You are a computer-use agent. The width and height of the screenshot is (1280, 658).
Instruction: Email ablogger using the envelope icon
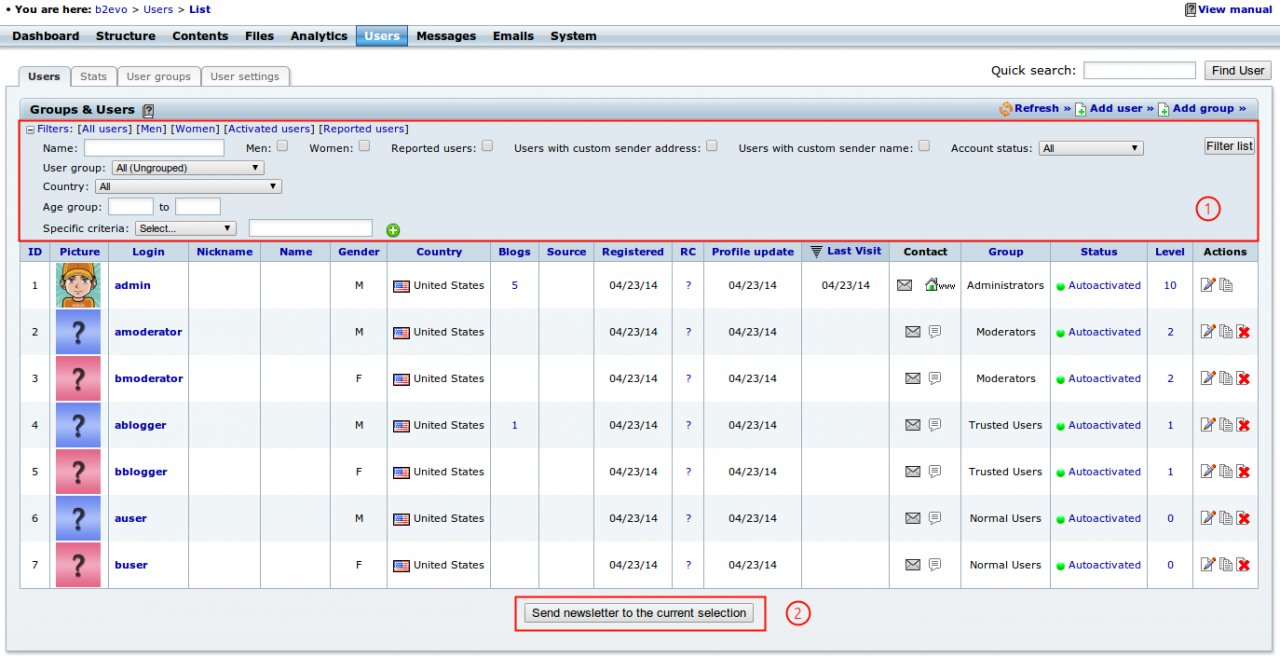click(x=913, y=425)
